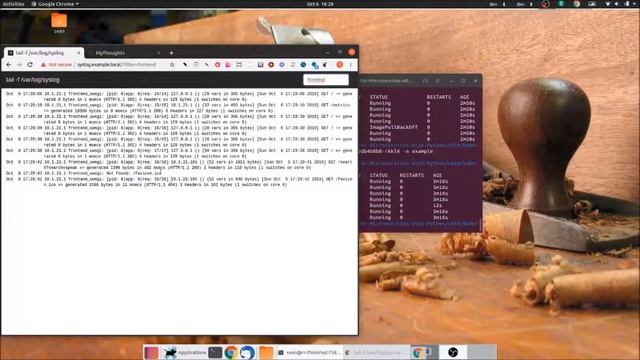This screenshot has height=360, width=640.
Task: Reload the syslog page
Action: [30, 64]
